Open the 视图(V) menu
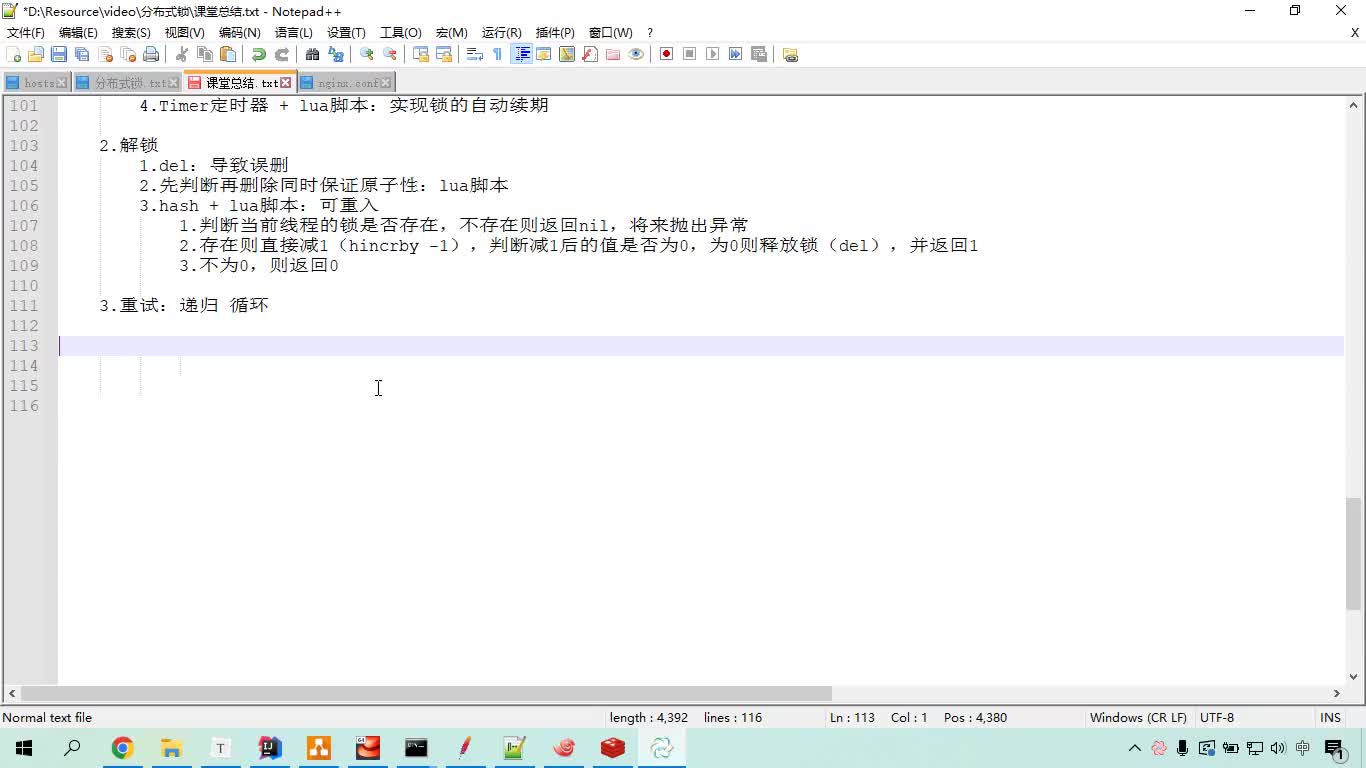The height and width of the screenshot is (768, 1366). click(184, 33)
